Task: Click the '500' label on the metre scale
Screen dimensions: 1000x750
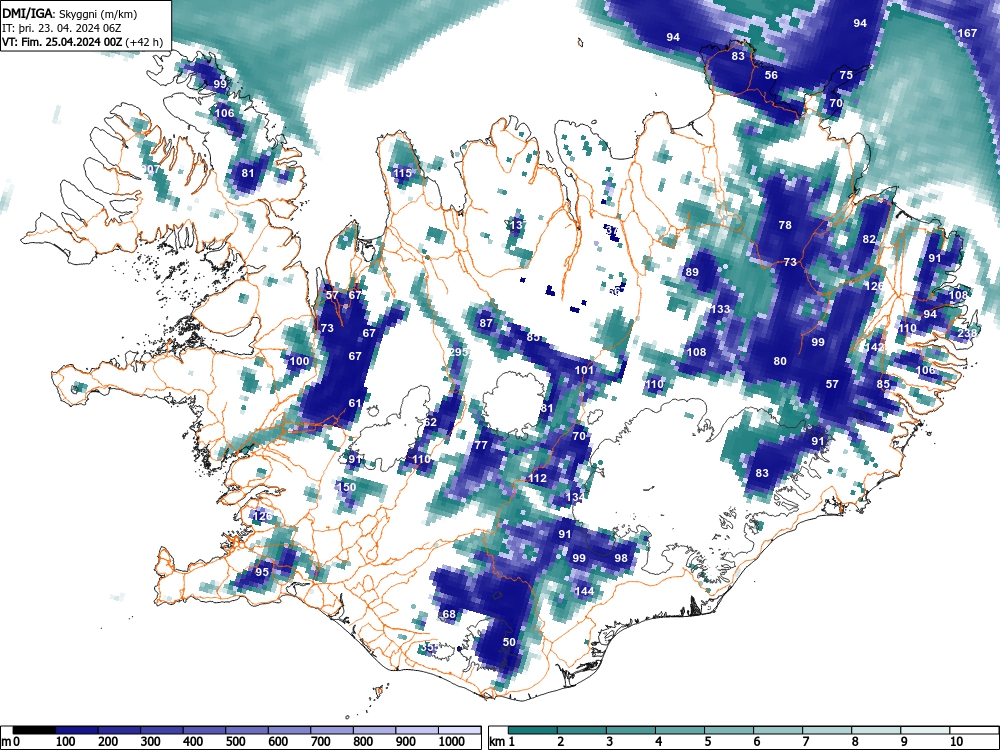Action: (235, 741)
